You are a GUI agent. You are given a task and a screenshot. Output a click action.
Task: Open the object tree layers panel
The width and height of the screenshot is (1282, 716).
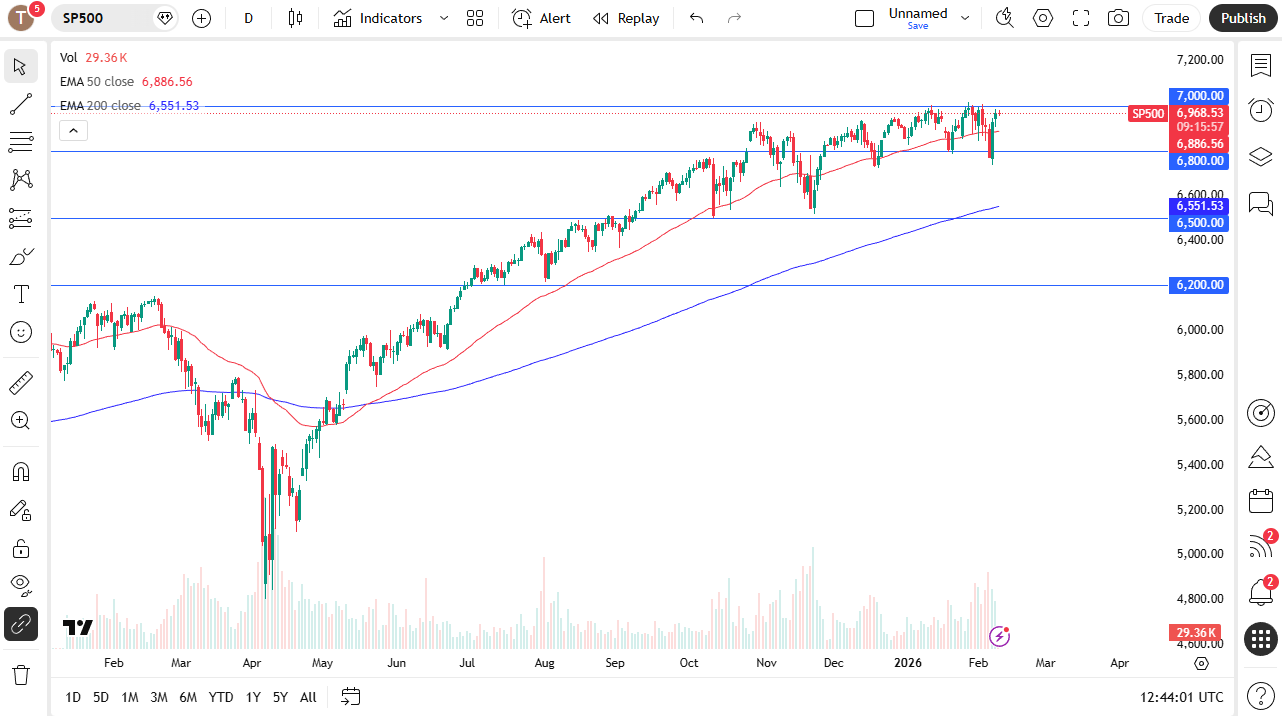[1261, 157]
